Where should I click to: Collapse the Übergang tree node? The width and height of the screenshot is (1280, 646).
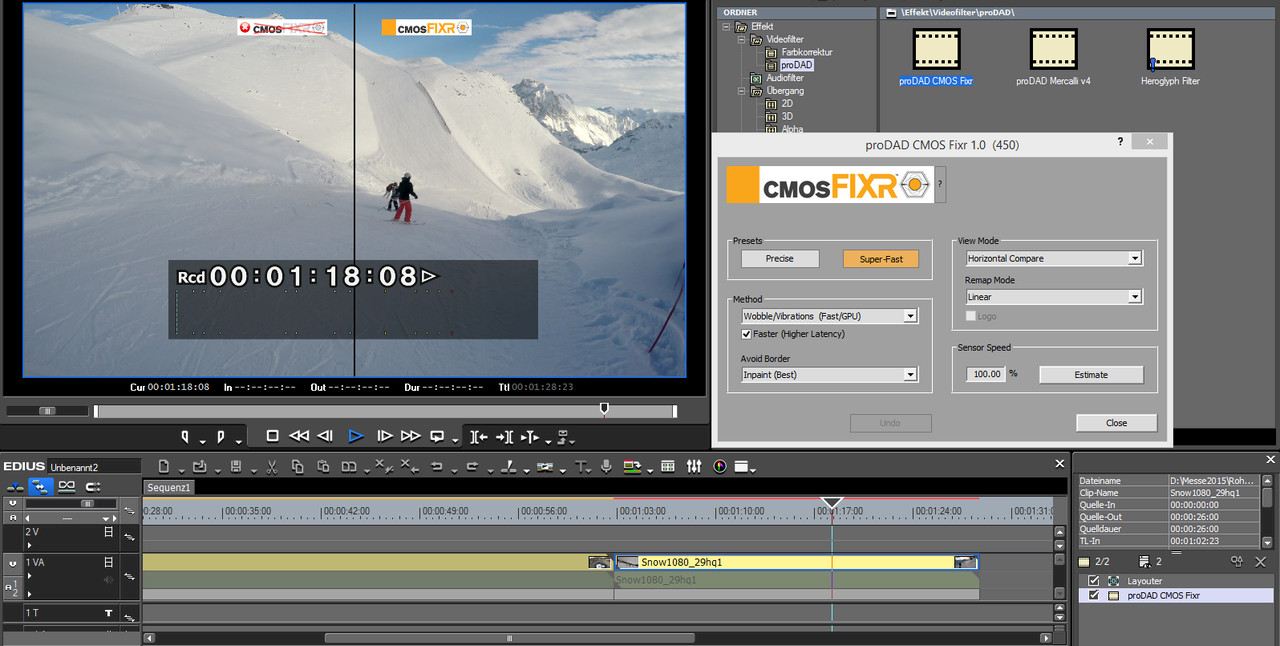click(x=742, y=91)
